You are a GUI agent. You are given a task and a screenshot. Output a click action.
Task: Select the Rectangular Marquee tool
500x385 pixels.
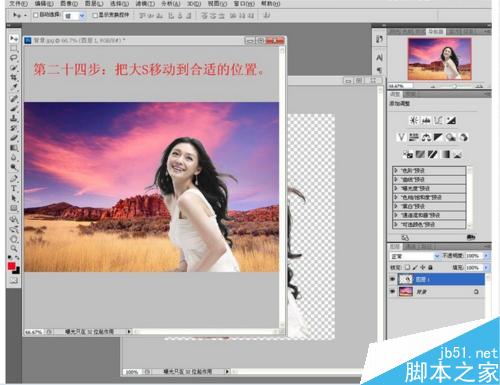point(13,49)
